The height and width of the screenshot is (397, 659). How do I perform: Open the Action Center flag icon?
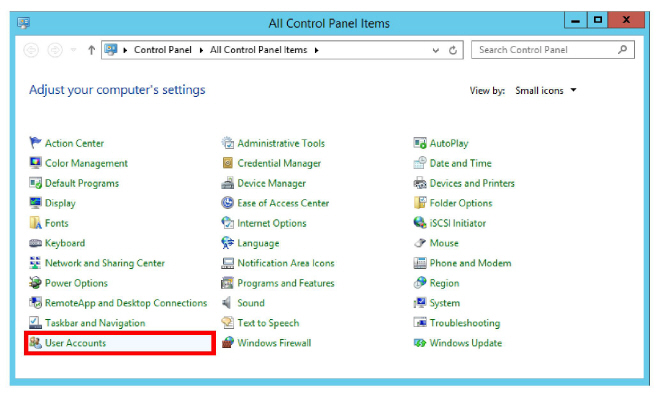35,143
